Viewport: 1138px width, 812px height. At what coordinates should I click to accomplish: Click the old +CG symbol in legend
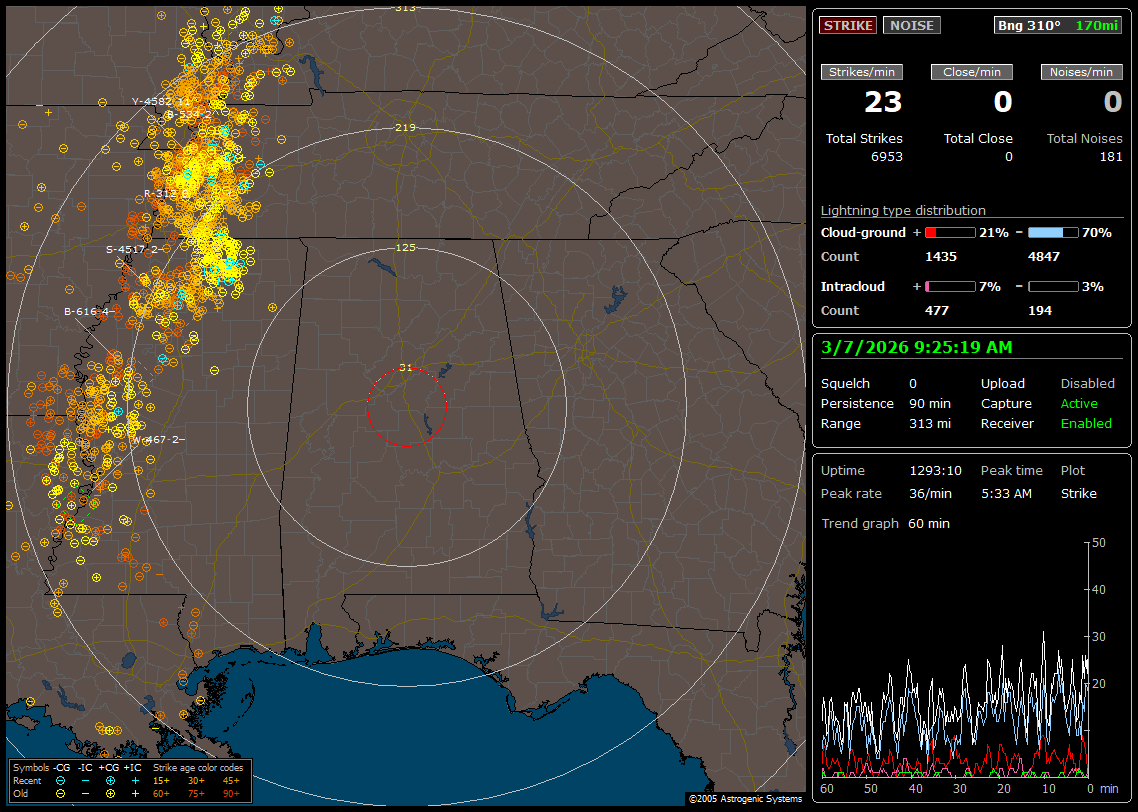coord(110,793)
